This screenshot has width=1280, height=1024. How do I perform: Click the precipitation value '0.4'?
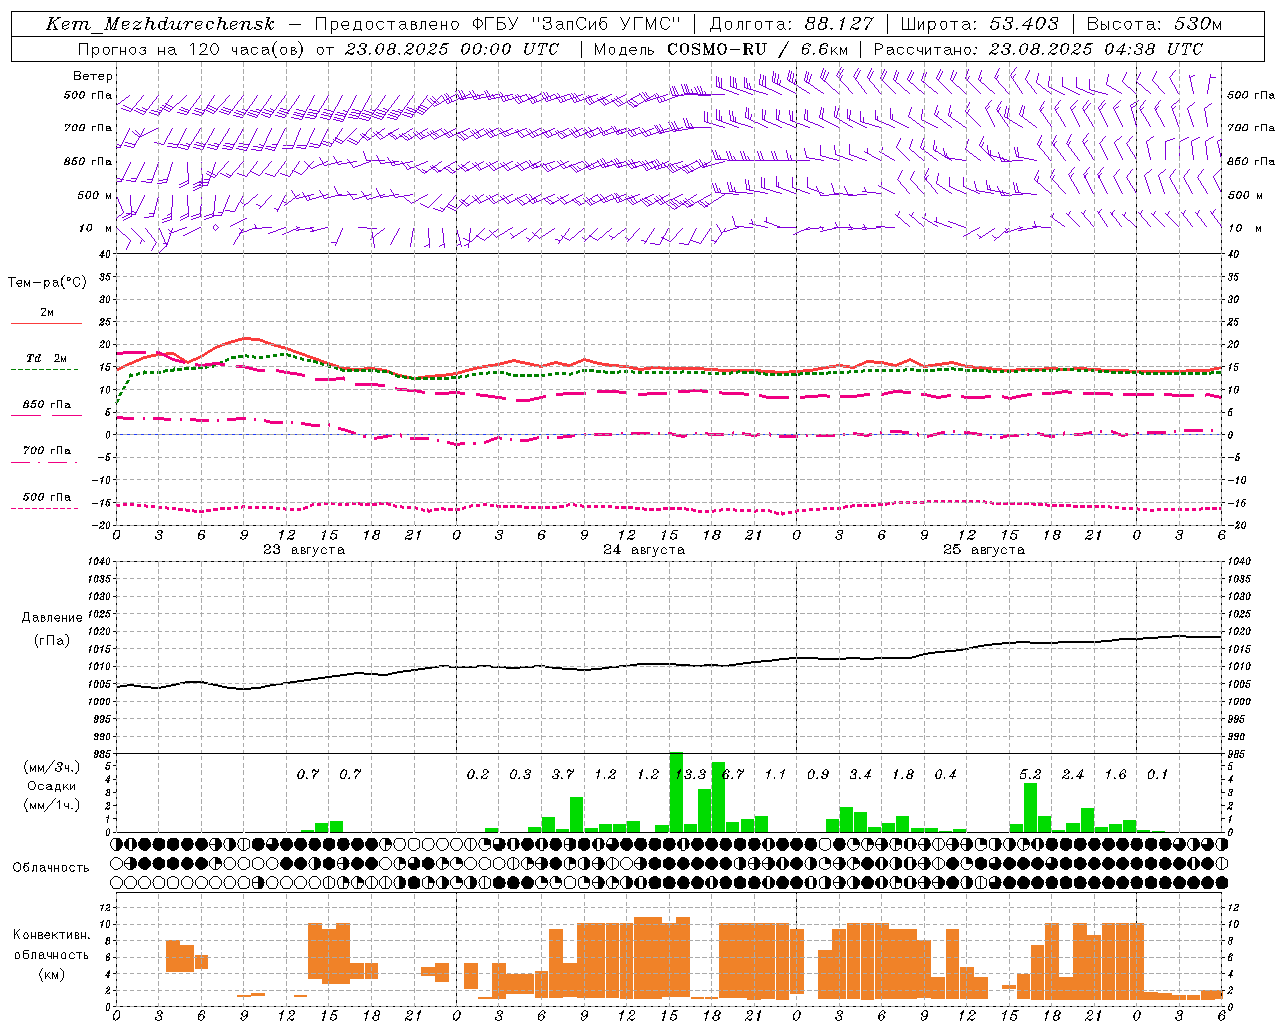point(945,775)
